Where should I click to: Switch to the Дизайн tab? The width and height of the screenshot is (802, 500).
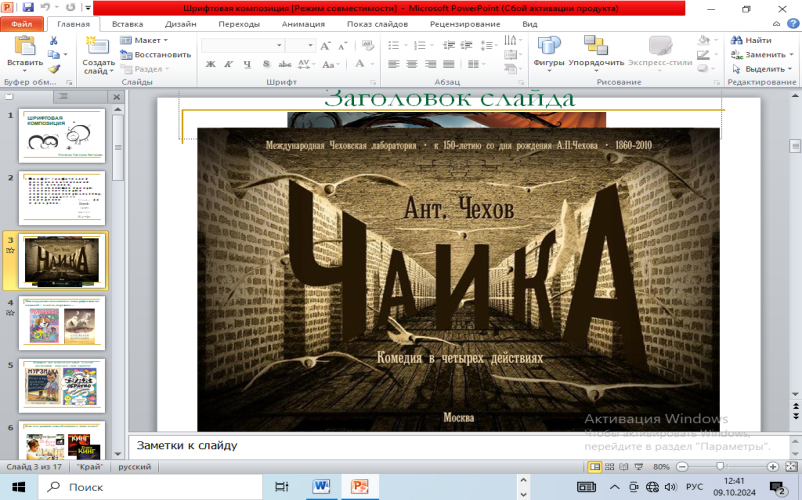point(181,24)
